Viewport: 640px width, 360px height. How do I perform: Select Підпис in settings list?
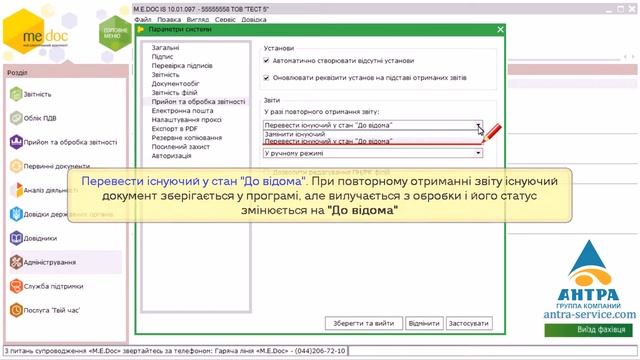coord(162,57)
